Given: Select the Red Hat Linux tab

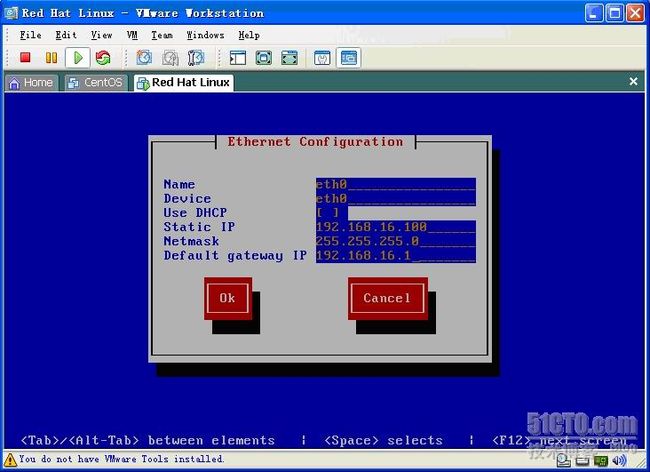Looking at the screenshot, I should coord(184,82).
